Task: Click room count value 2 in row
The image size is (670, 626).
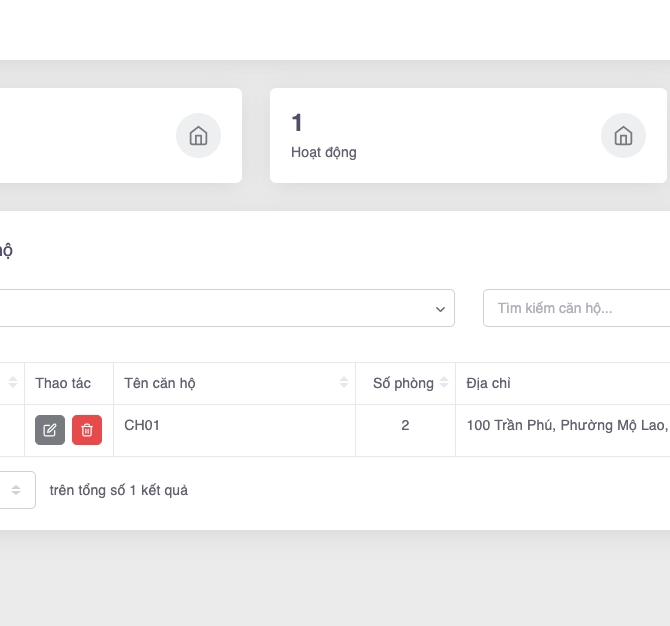Action: coord(405,425)
